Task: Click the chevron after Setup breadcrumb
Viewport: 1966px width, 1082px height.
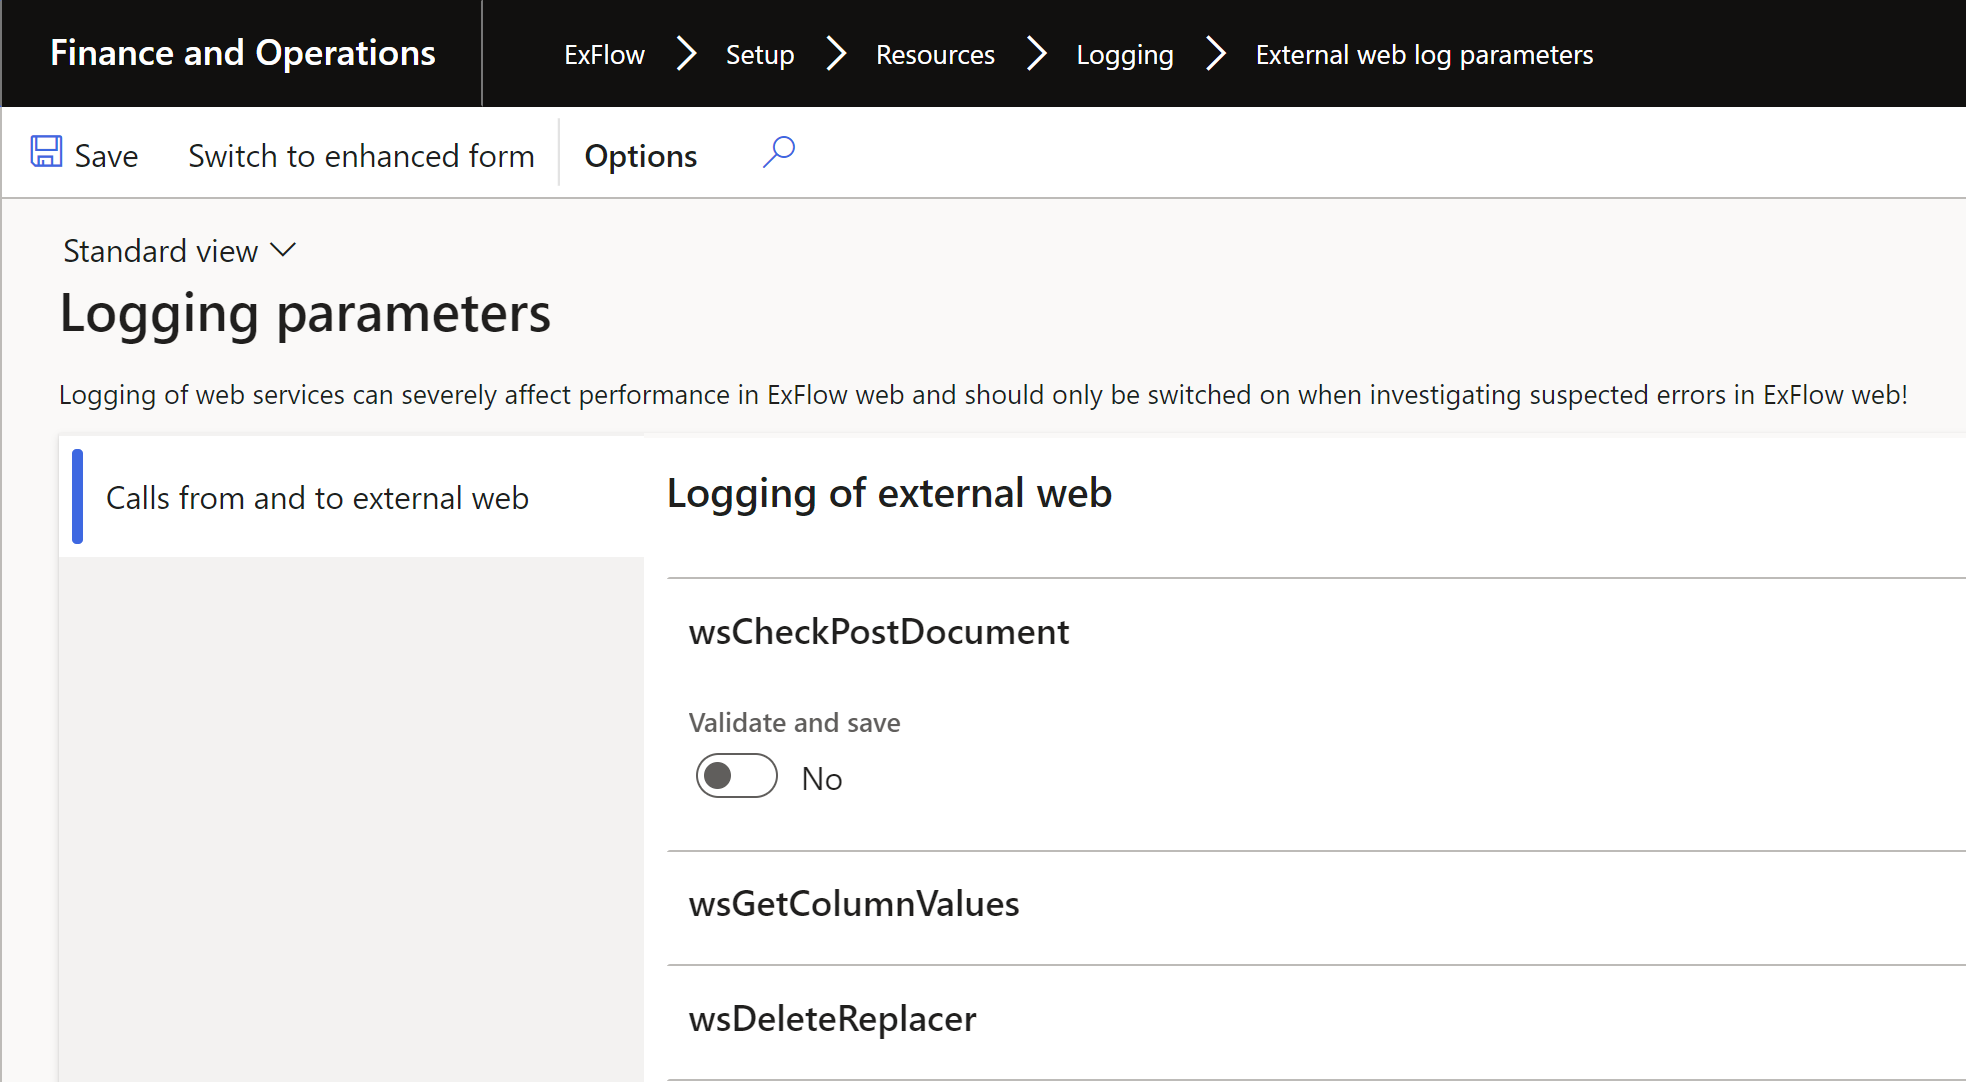Action: (836, 54)
